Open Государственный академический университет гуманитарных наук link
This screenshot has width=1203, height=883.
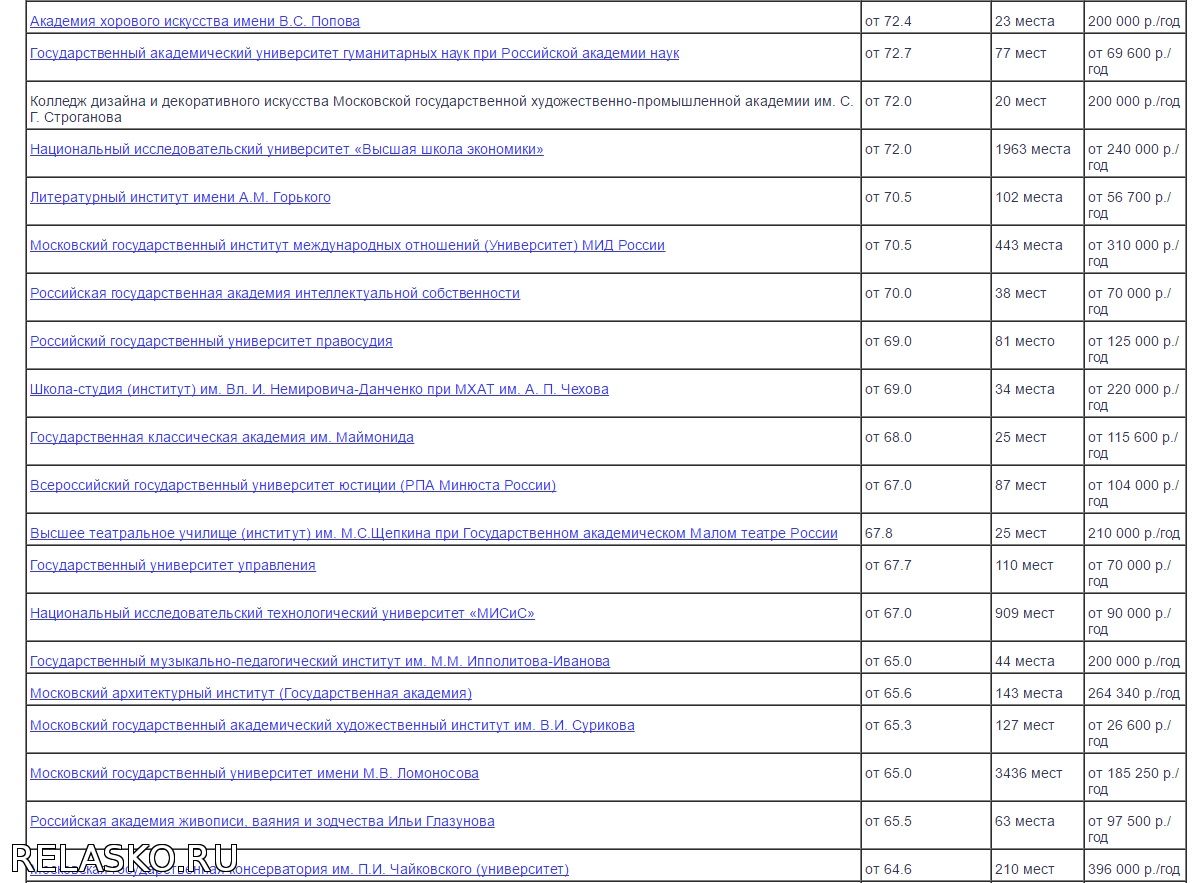click(x=354, y=53)
